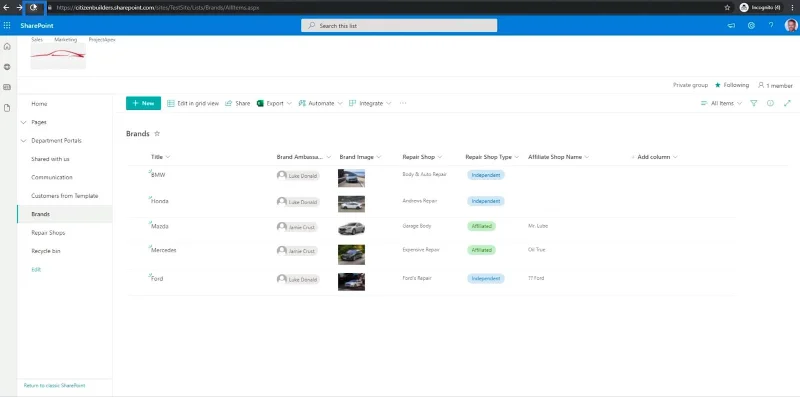
Task: Open the Ford brand image thumbnail
Action: tap(352, 282)
